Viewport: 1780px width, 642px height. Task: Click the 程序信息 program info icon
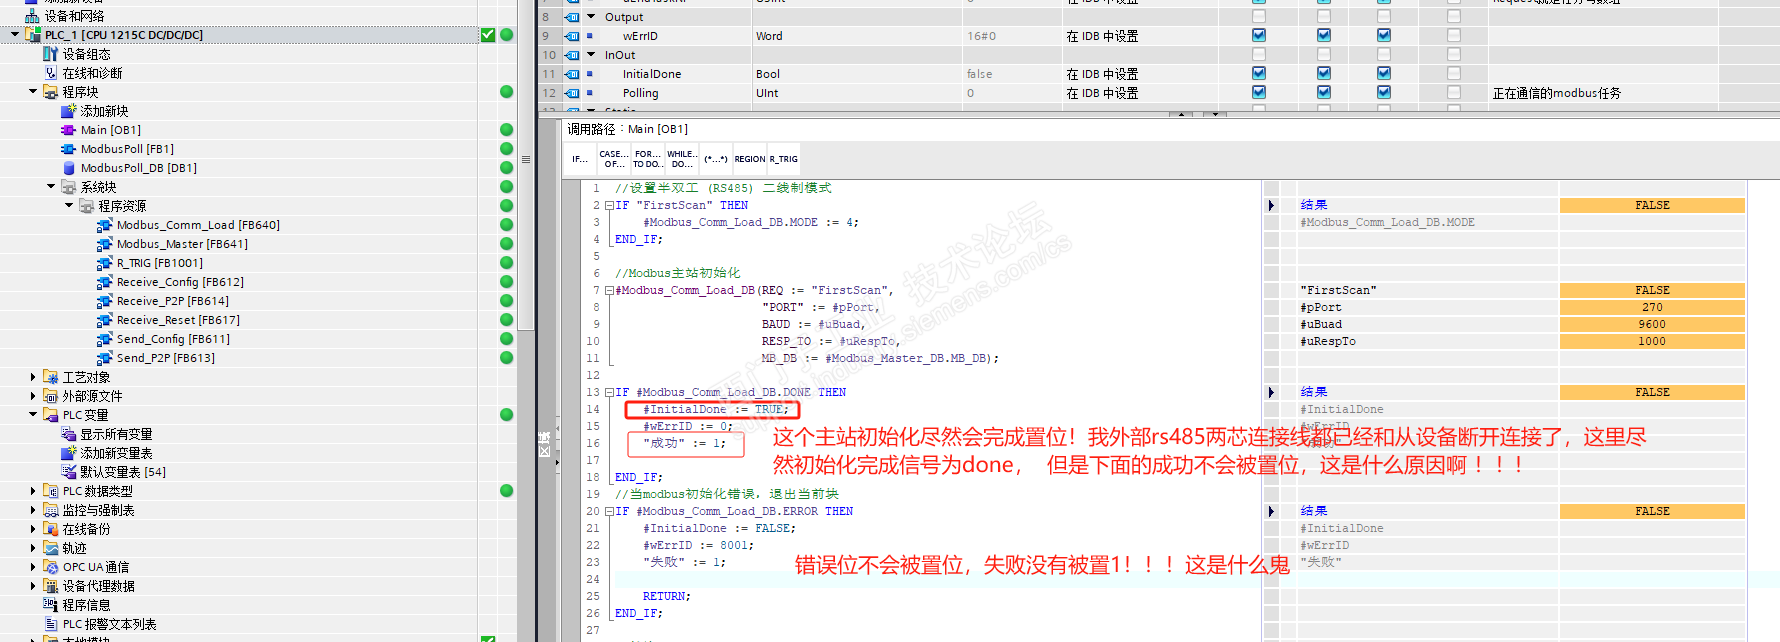[51, 605]
